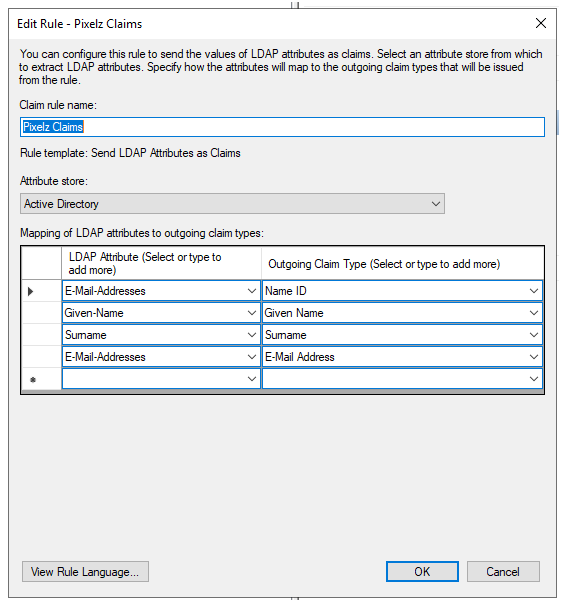561x602 pixels.
Task: Close the Edit Rule dialog
Action: point(541,23)
